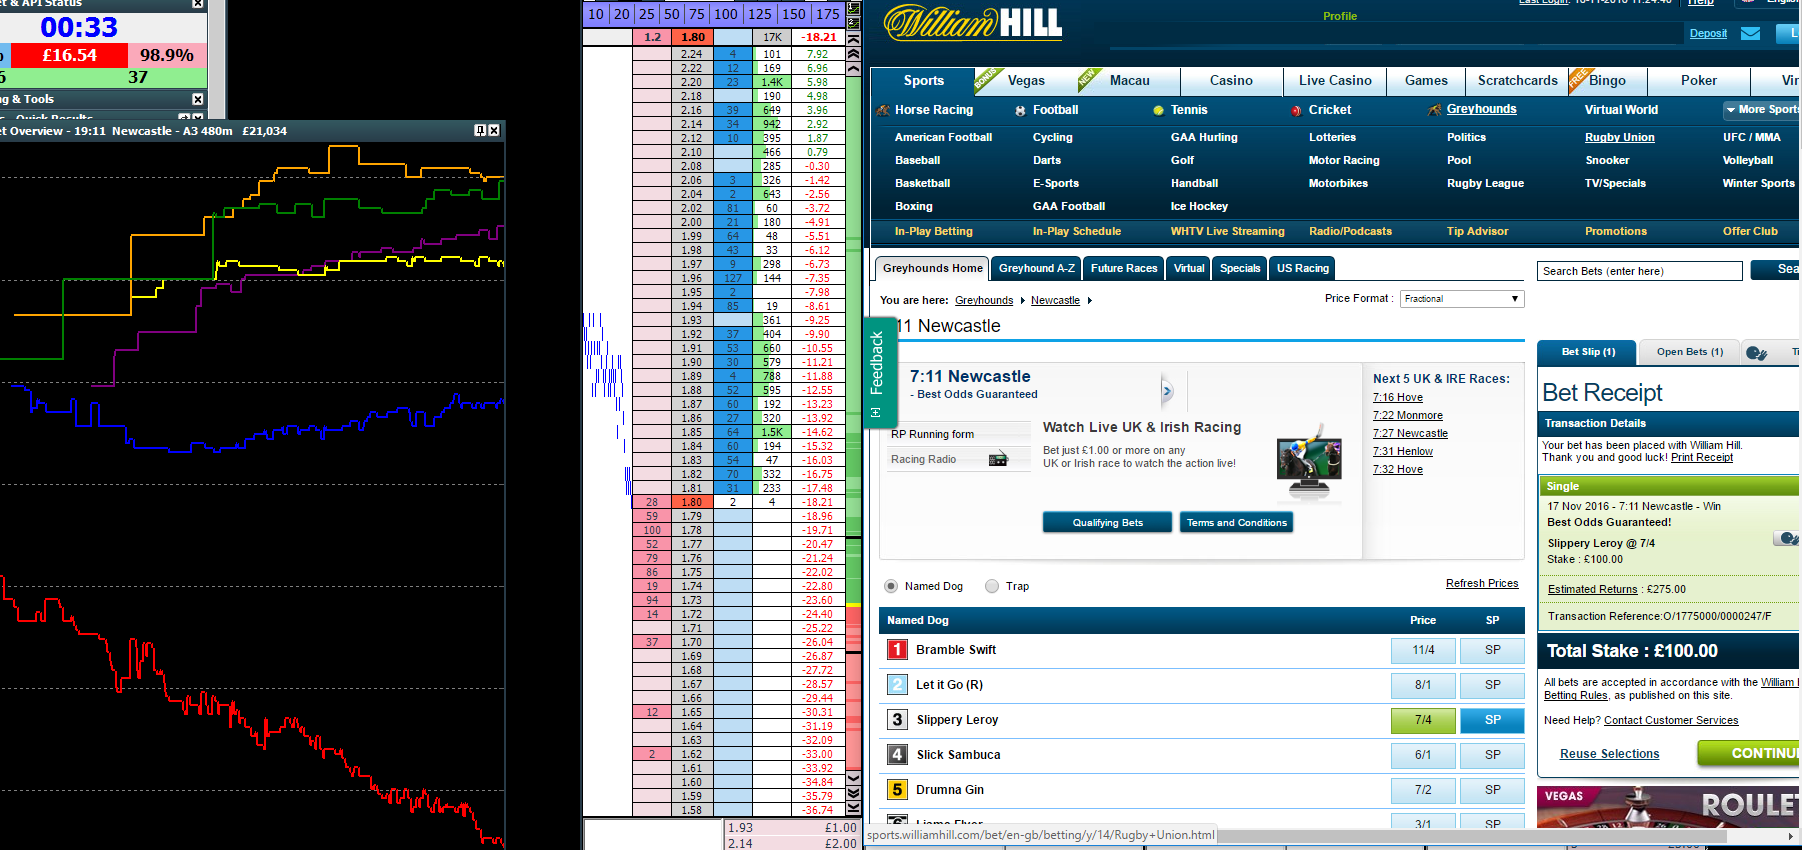This screenshot has height=850, width=1802.
Task: Click trap 1 number icon for Bramble Swift
Action: point(897,650)
